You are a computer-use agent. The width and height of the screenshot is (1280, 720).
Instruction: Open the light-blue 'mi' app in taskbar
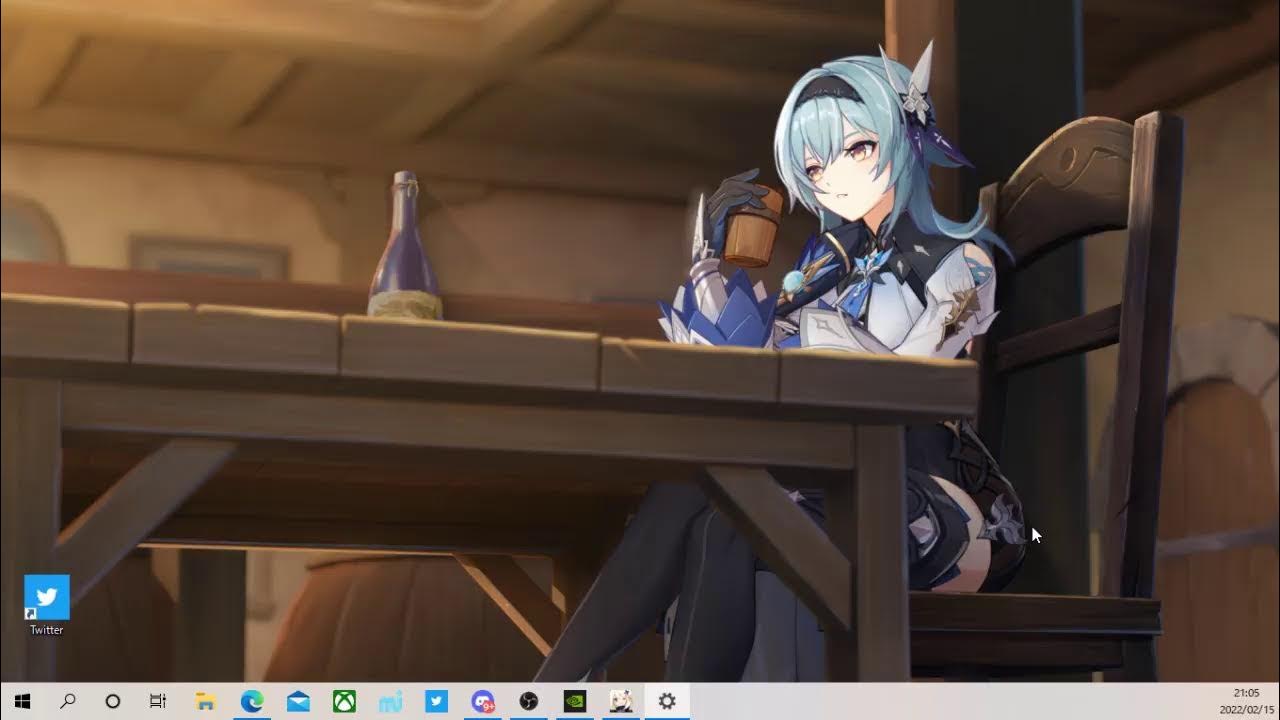[390, 702]
